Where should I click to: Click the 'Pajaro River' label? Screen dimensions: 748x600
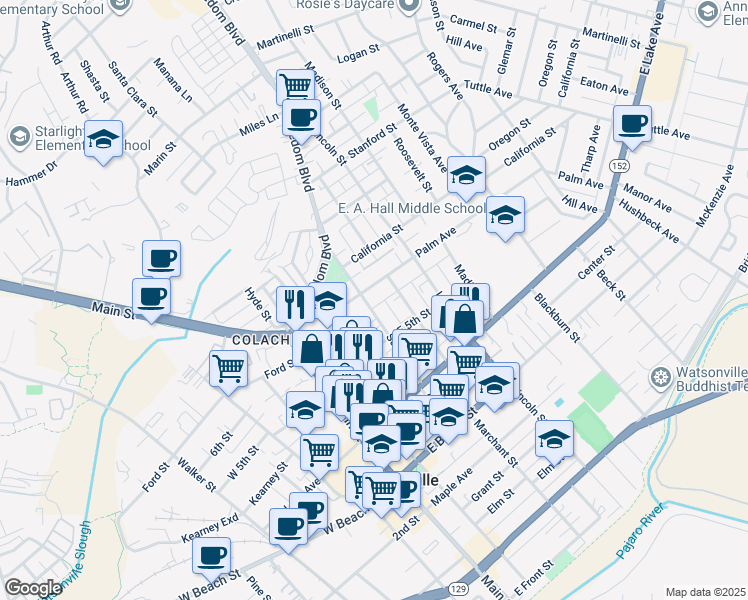pyautogui.click(x=640, y=530)
